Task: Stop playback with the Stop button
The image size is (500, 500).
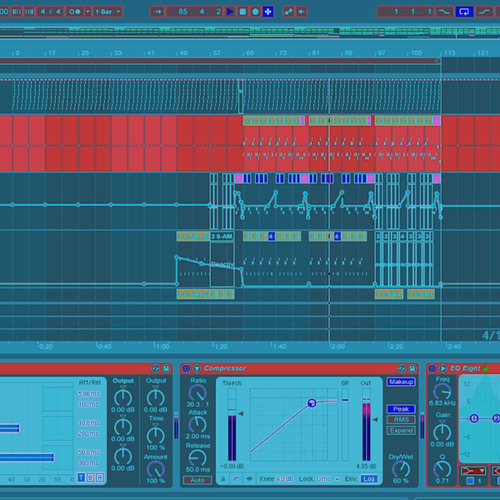Action: [x=243, y=12]
